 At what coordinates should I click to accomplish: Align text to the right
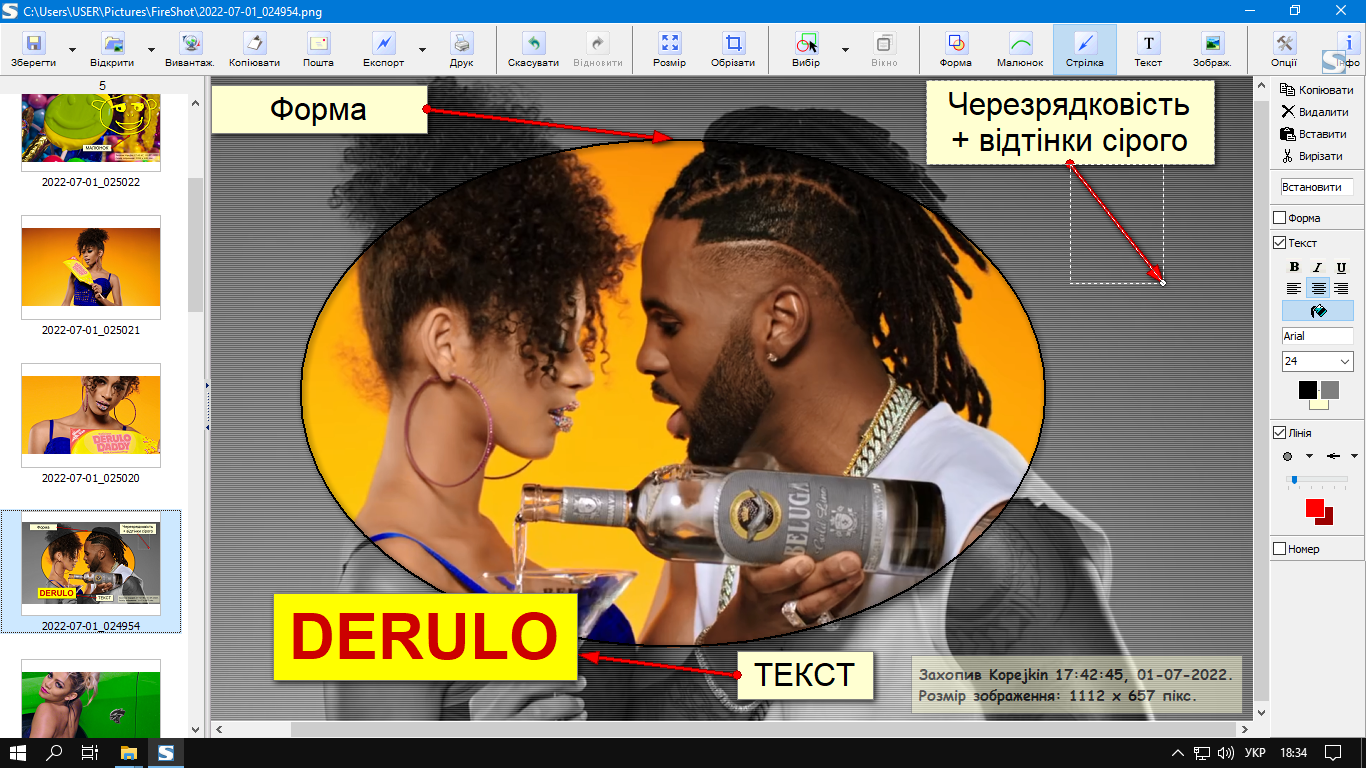(1341, 289)
